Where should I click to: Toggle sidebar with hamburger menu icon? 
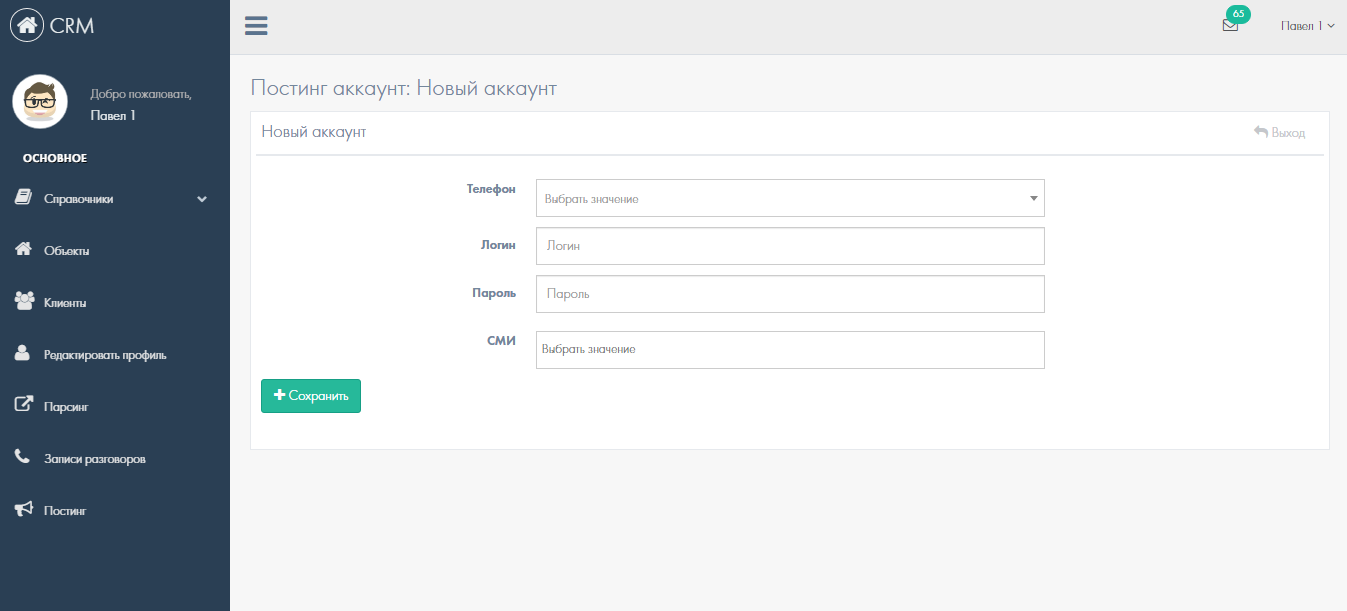pyautogui.click(x=256, y=26)
